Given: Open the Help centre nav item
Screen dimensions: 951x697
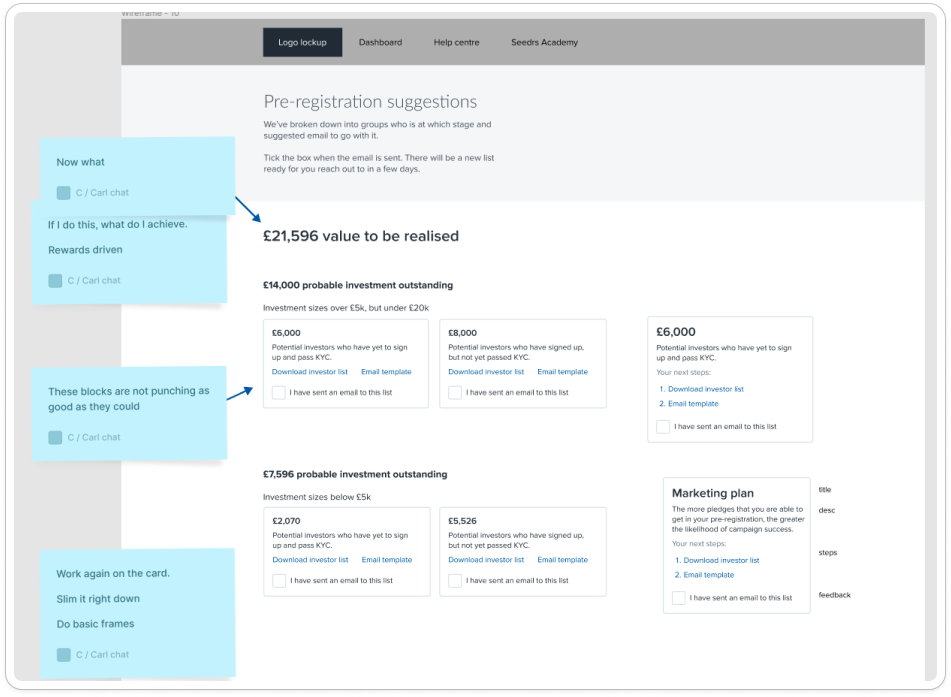Looking at the screenshot, I should [456, 42].
